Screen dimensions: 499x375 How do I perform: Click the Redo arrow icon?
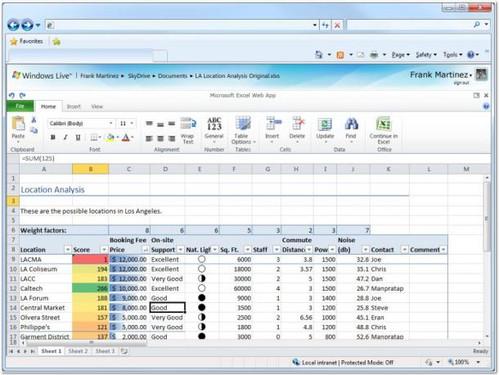coord(22,95)
